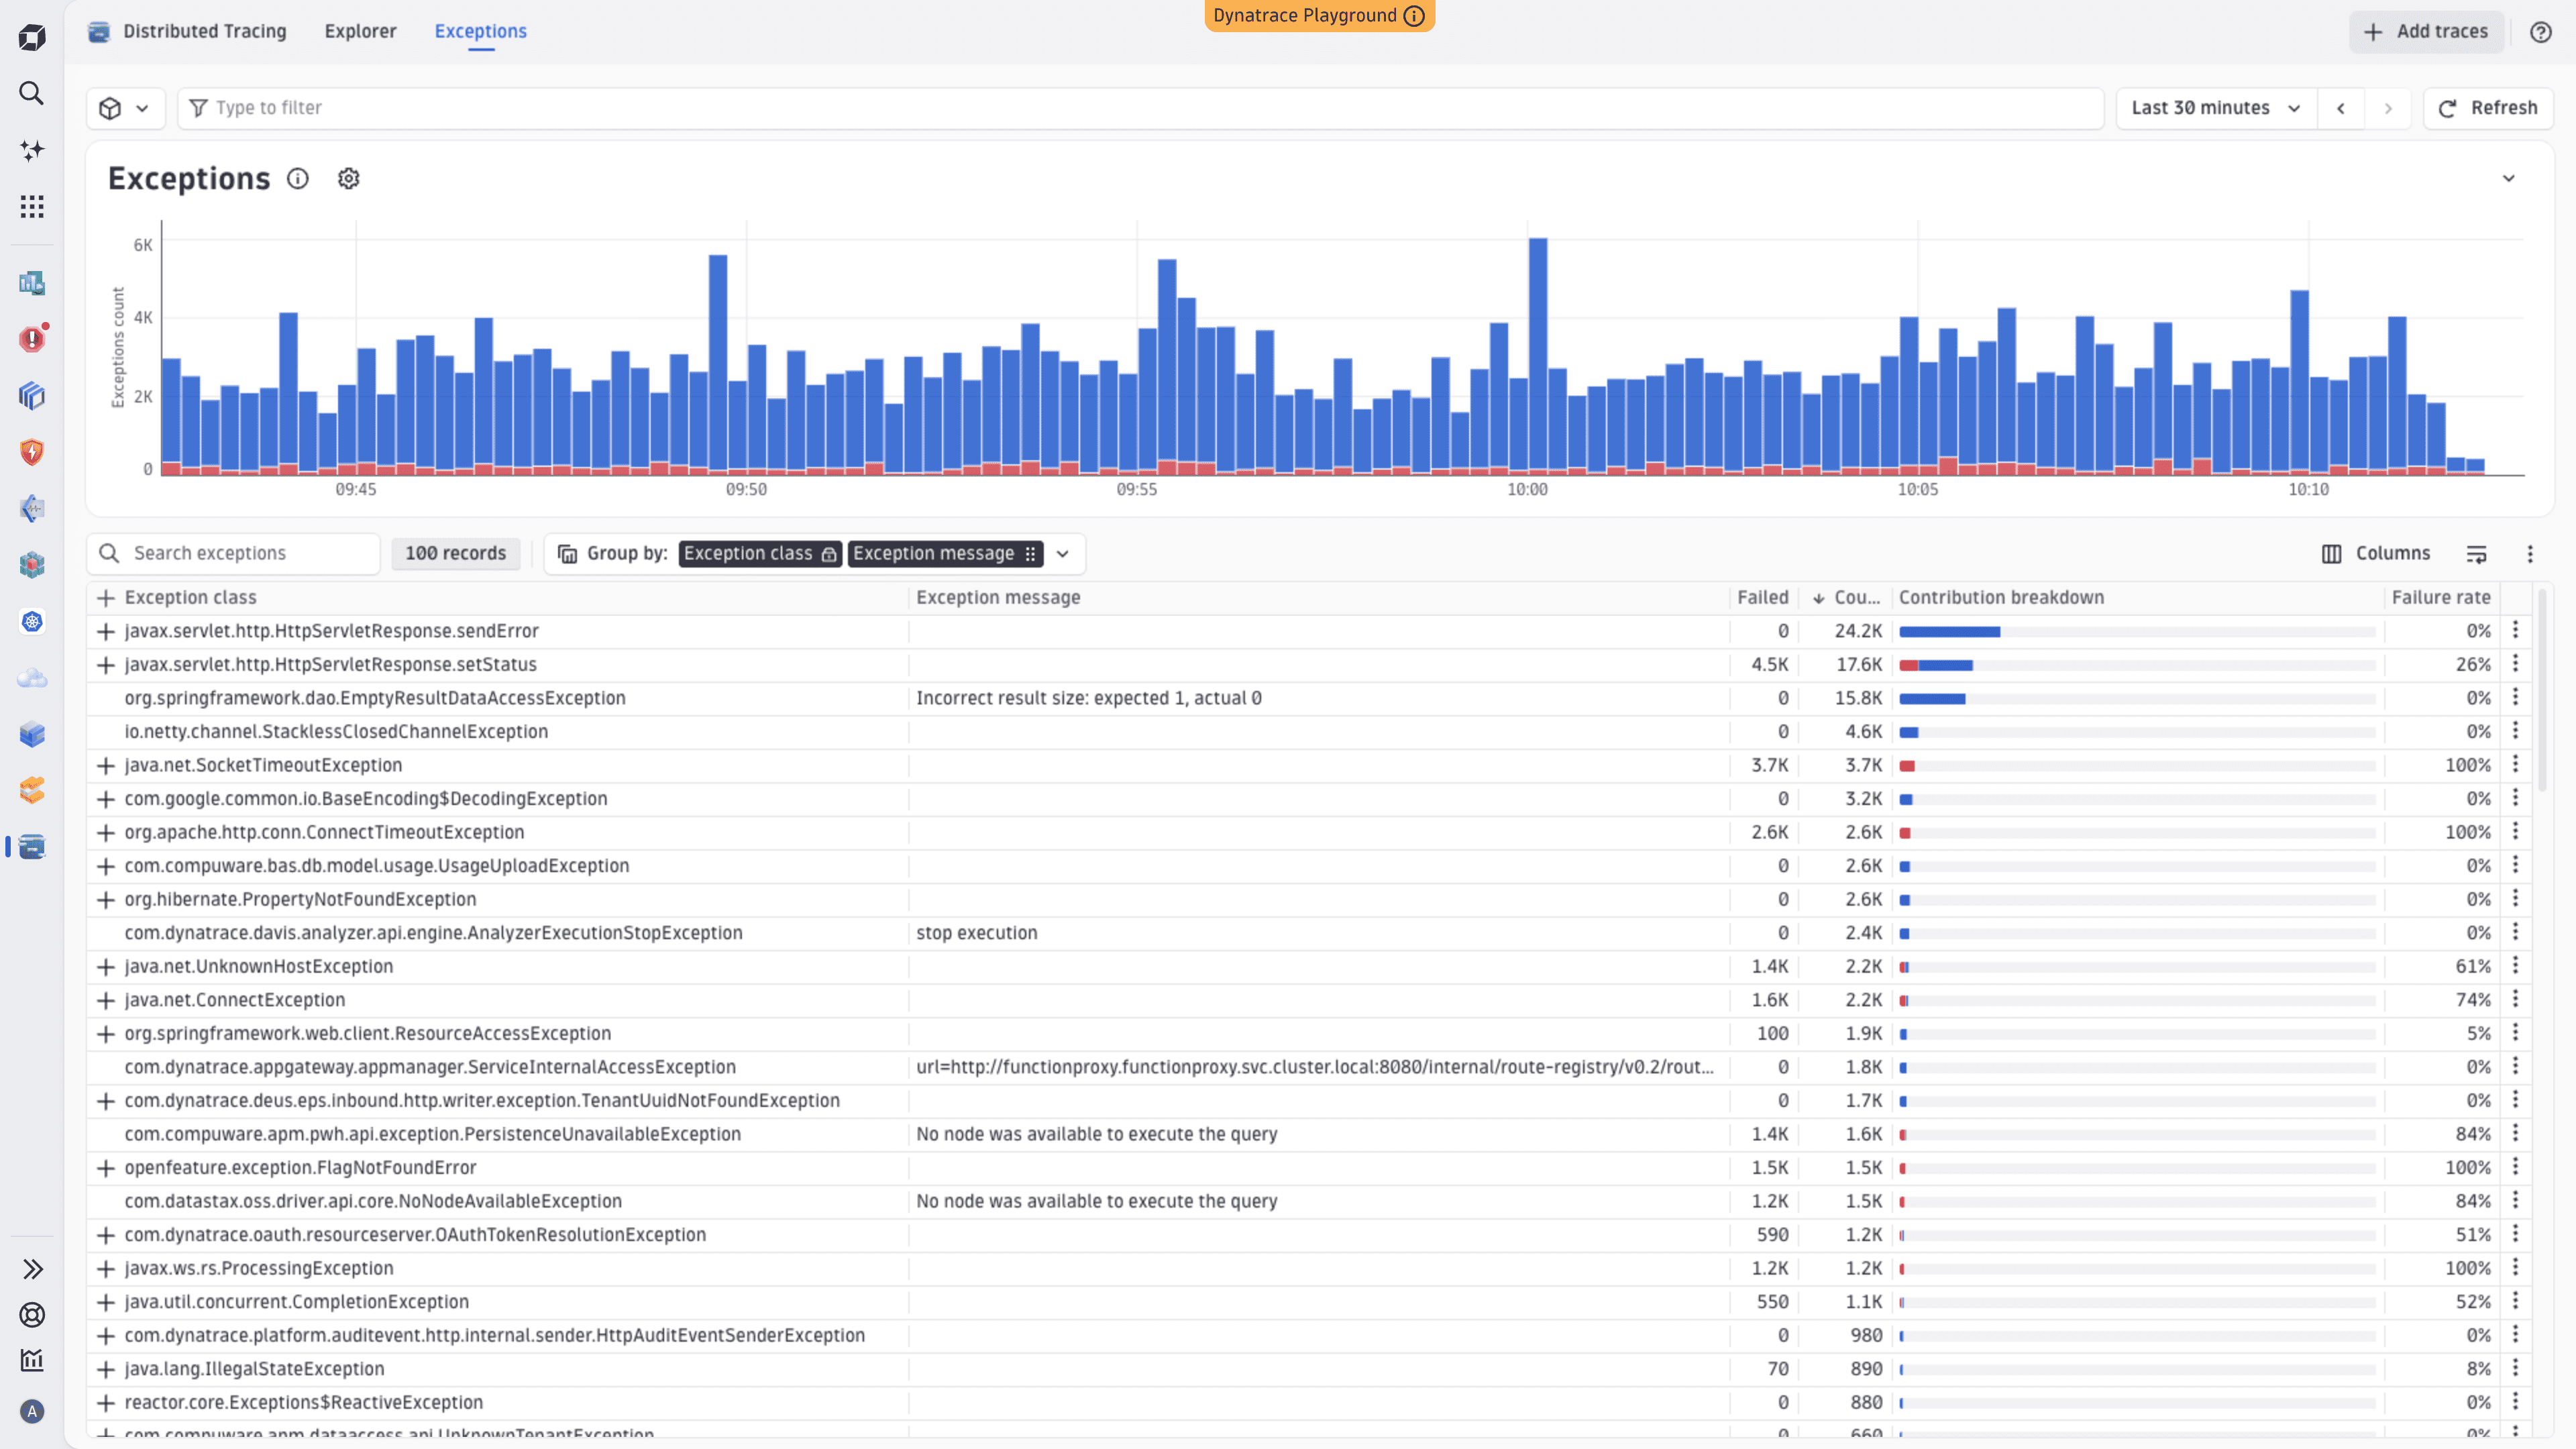Open the table line wrap settings icon
Viewport: 2576px width, 1449px height.
(2476, 554)
